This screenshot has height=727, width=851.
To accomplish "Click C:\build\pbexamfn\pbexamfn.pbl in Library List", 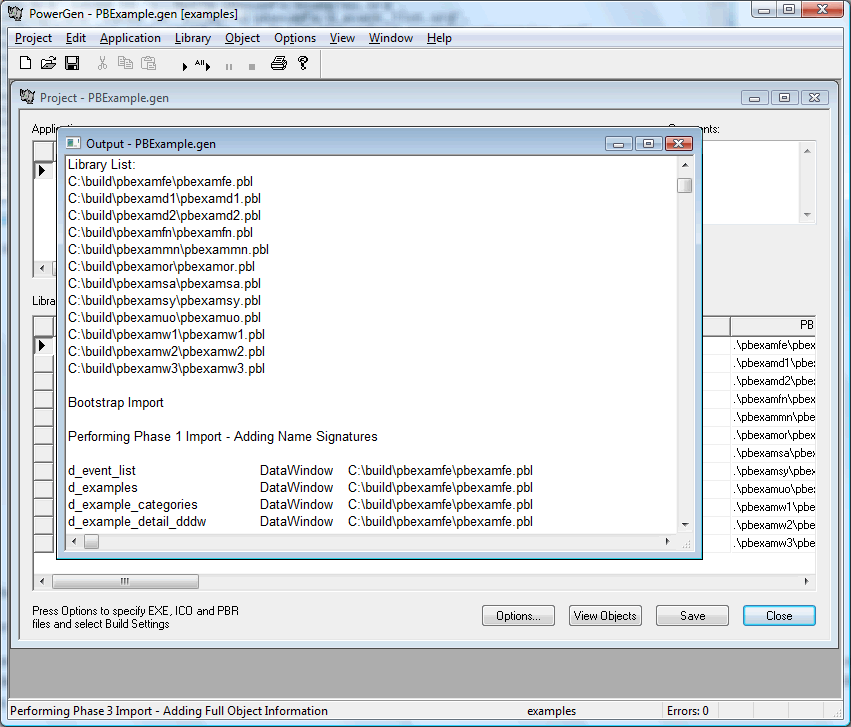I will pyautogui.click(x=160, y=233).
